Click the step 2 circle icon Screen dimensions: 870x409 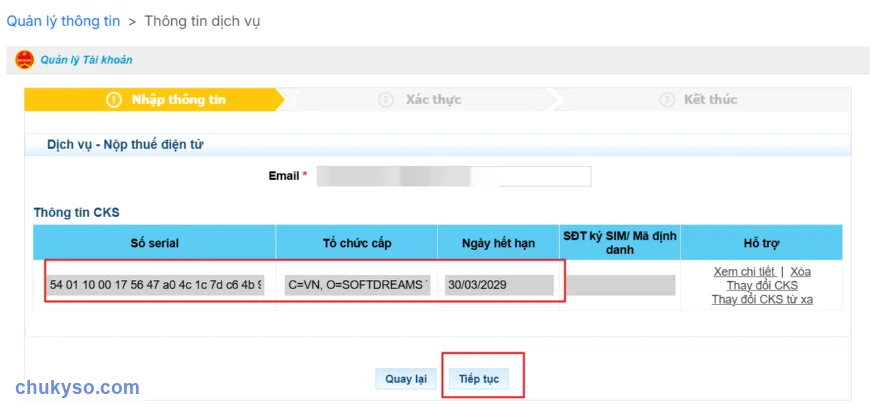tap(385, 100)
